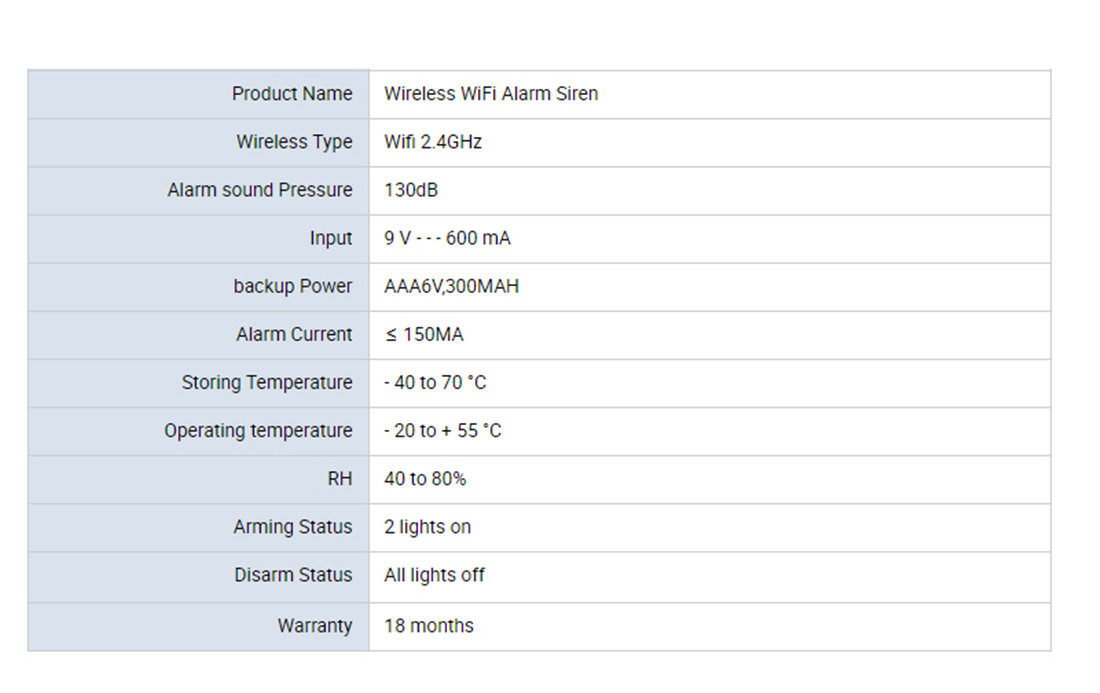
Task: Click the 9 V 600 mA value
Action: (447, 238)
